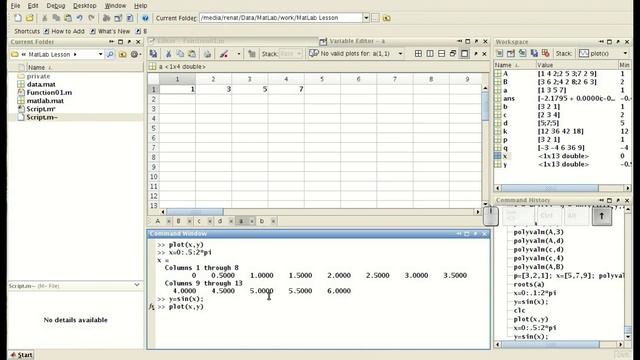Click Variable Editor horizontal scrollbar thumb

[x=195, y=212]
